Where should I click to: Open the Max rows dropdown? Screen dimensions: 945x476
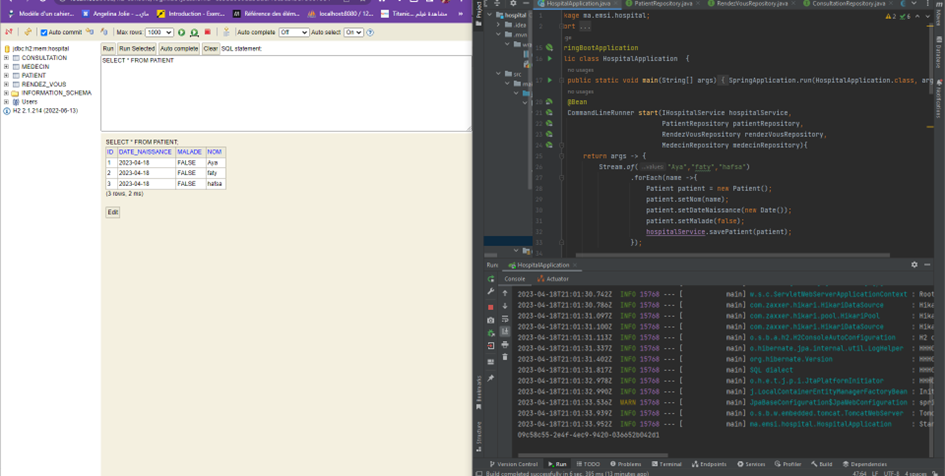(159, 33)
